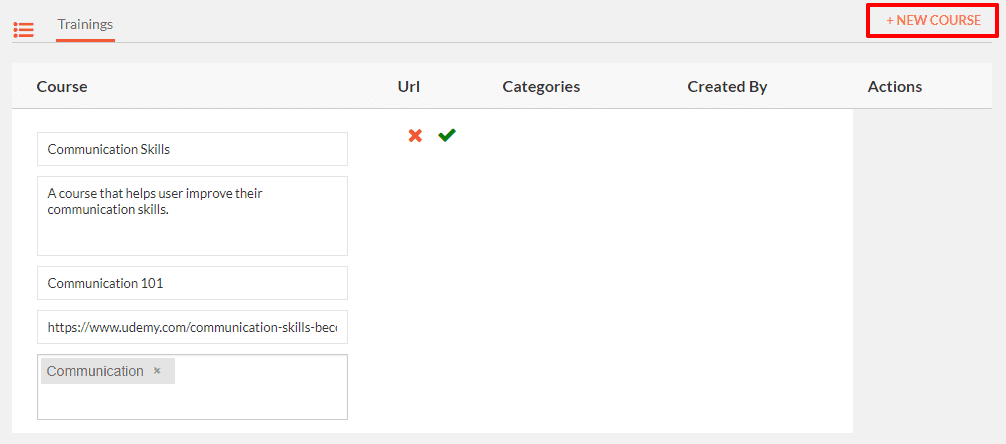Select the Url column header
The width and height of the screenshot is (1006, 444).
click(409, 87)
